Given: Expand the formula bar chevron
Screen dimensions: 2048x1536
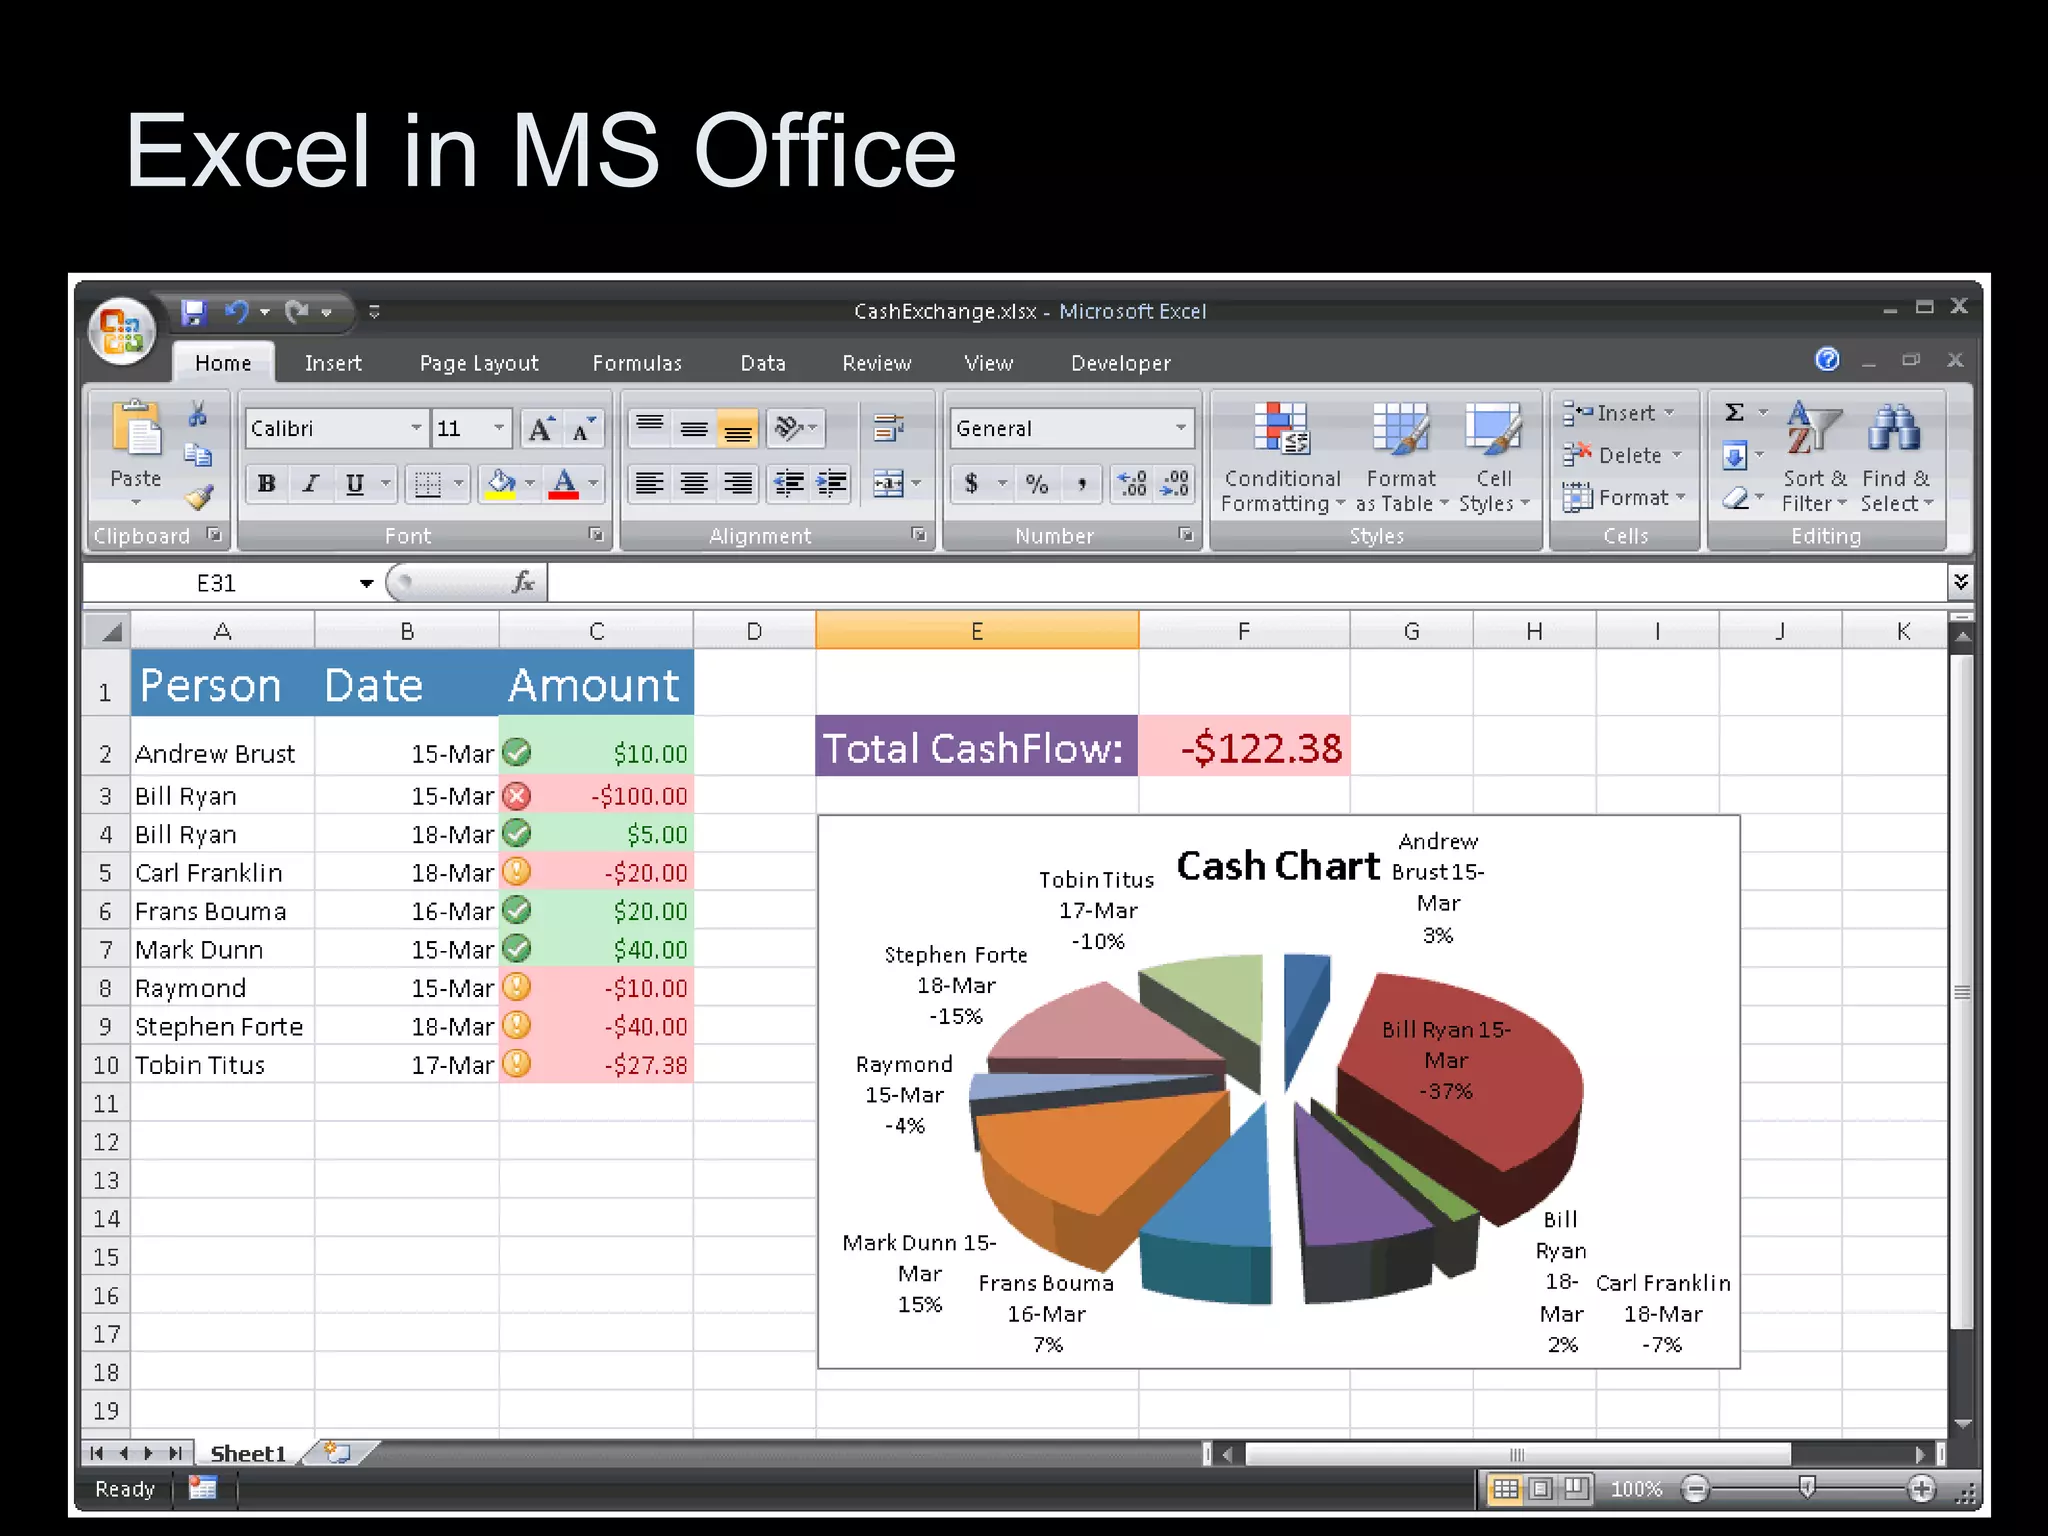Looking at the screenshot, I should click(x=1961, y=581).
